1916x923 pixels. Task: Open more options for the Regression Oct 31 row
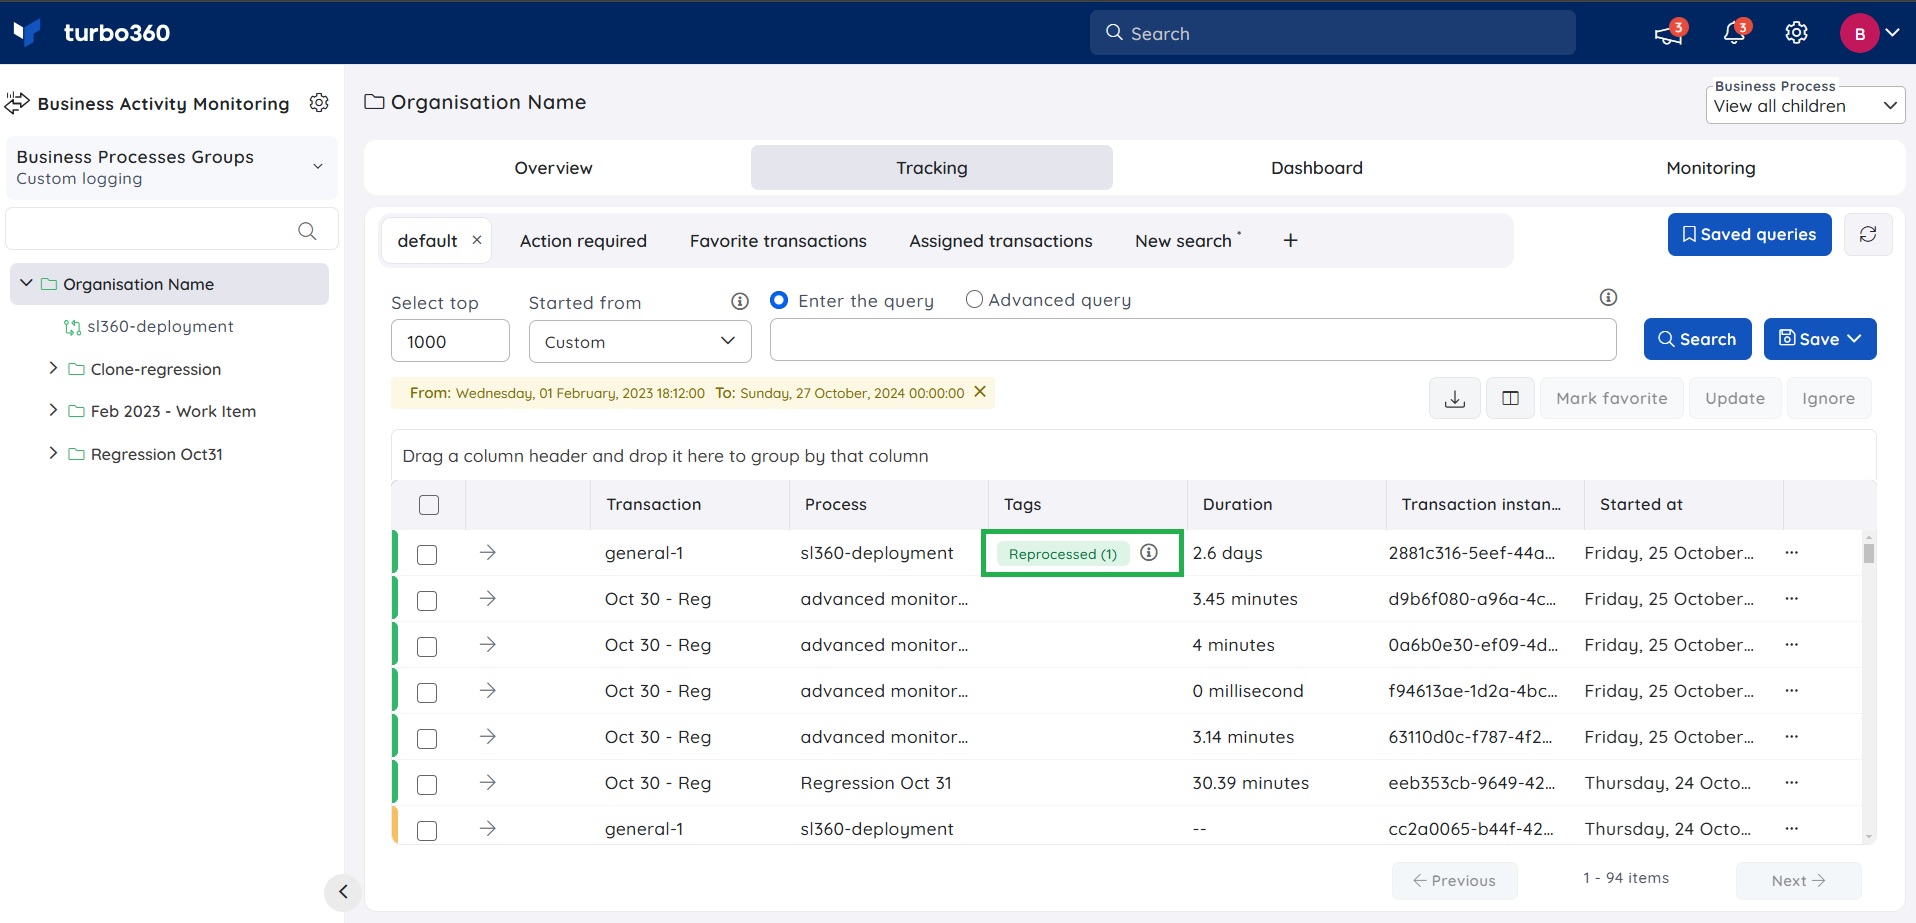tap(1791, 782)
